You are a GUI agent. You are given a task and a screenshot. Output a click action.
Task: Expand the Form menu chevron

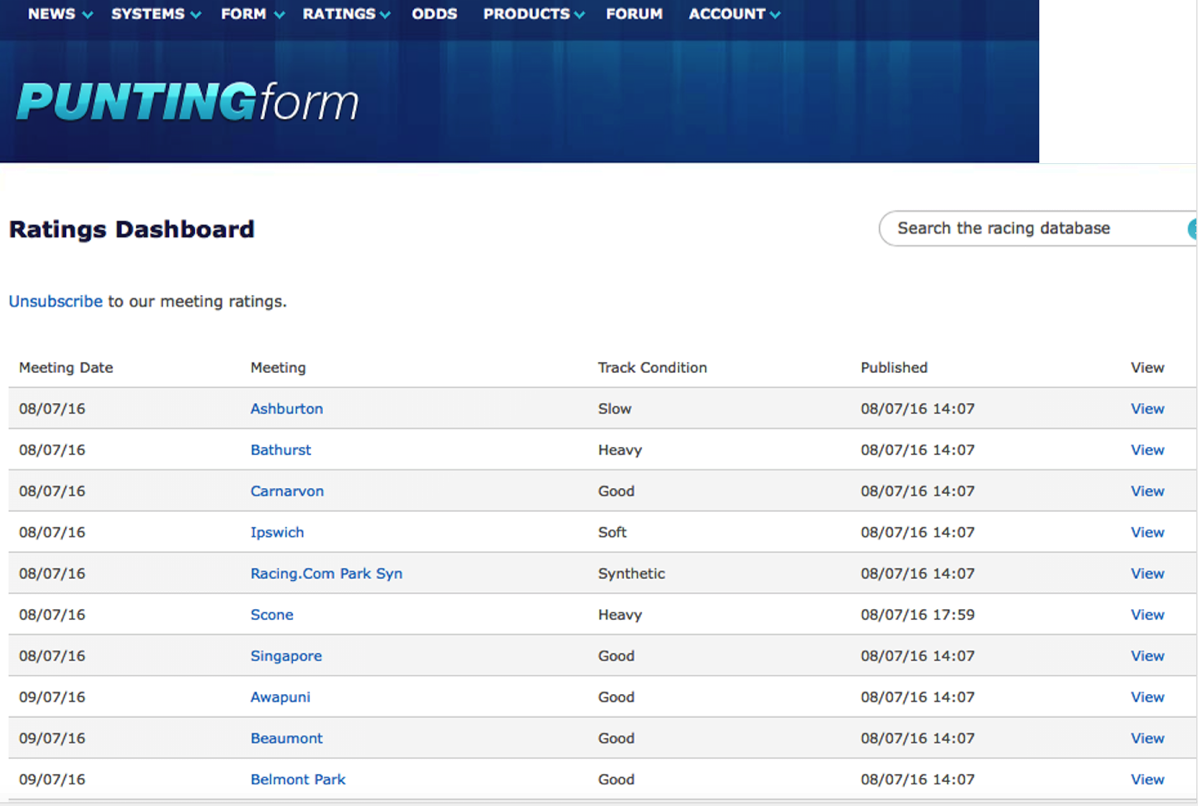click(279, 15)
